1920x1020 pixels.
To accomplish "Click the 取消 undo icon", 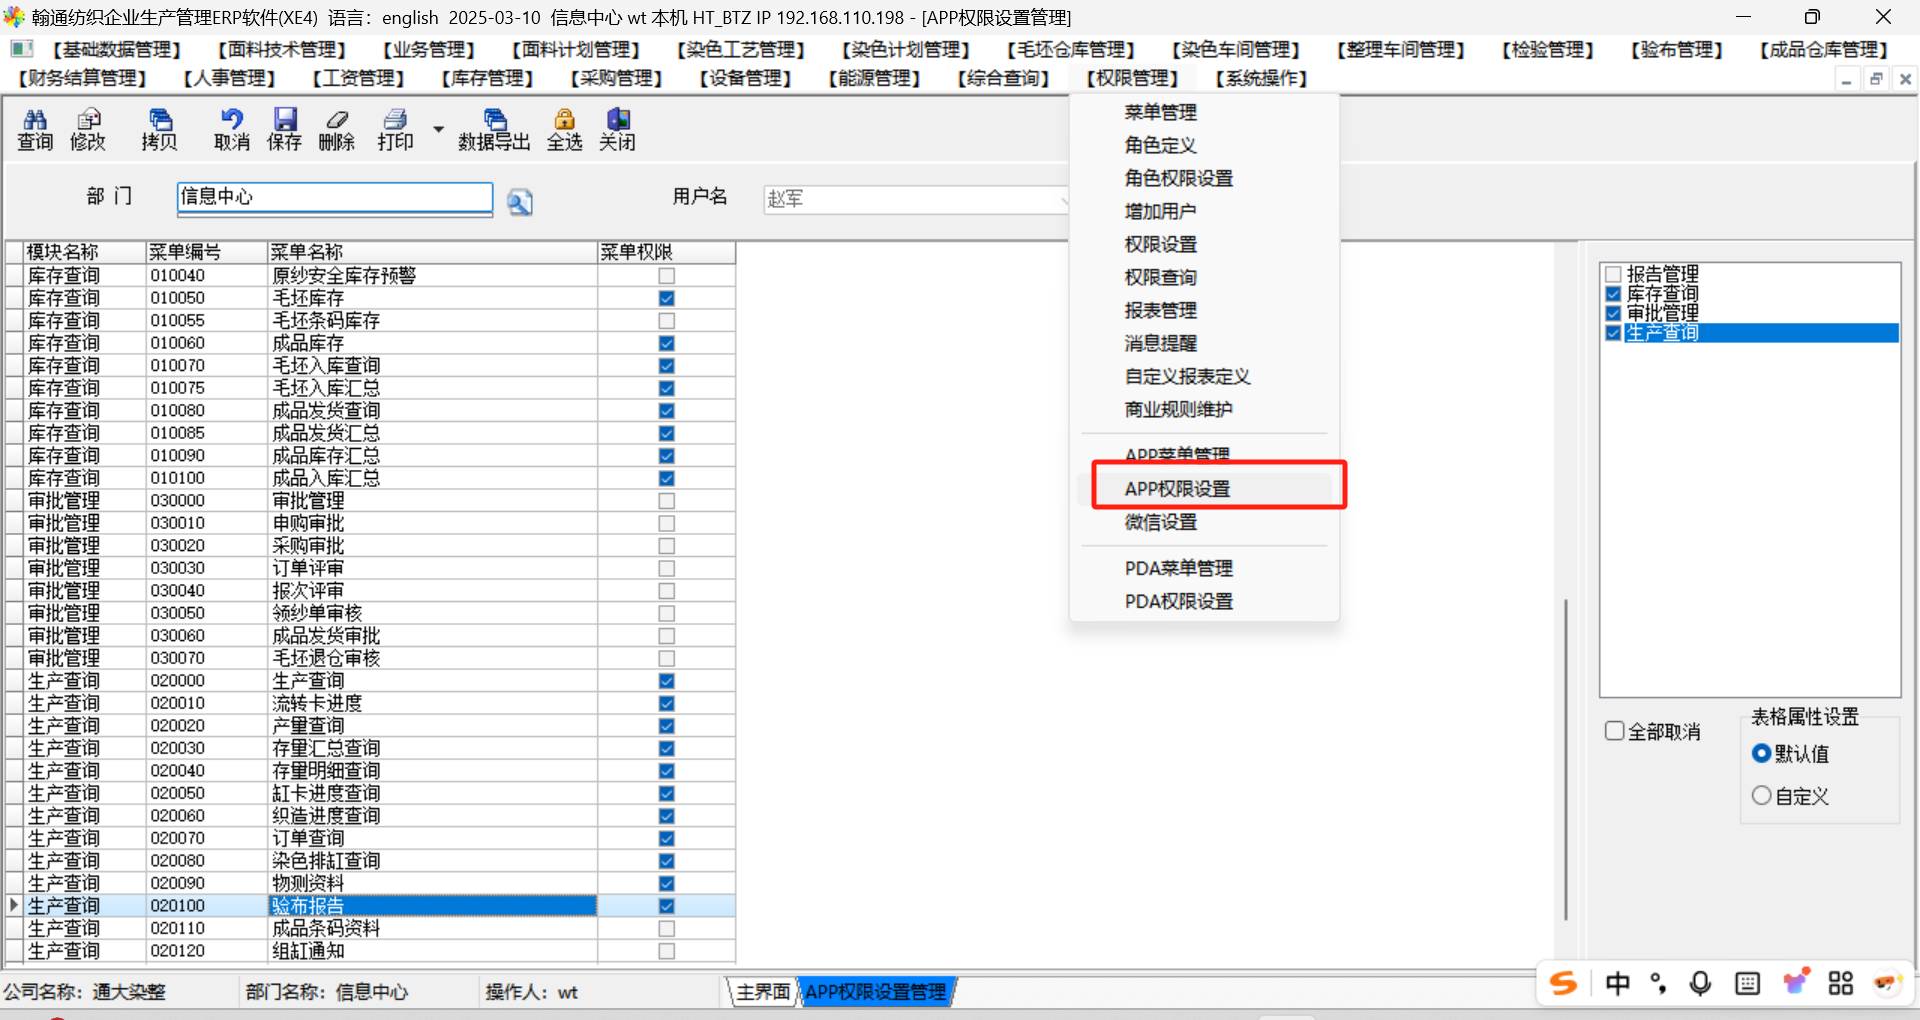I will (232, 130).
